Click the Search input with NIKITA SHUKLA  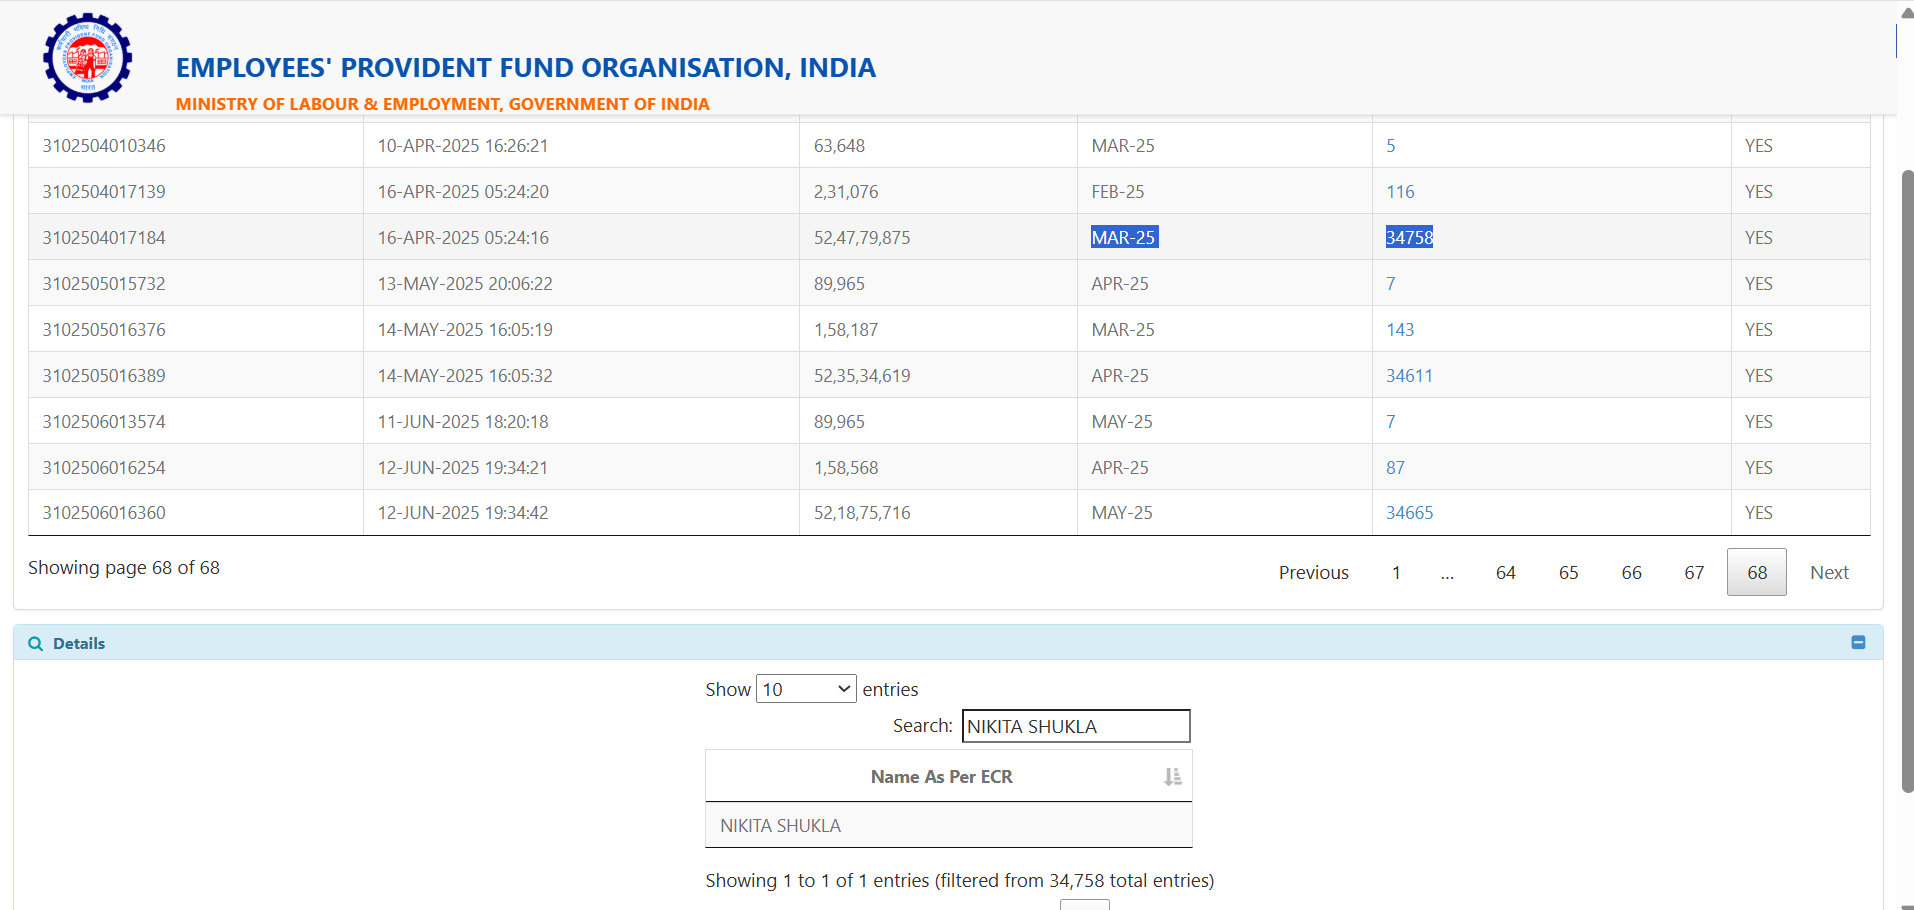[1075, 726]
